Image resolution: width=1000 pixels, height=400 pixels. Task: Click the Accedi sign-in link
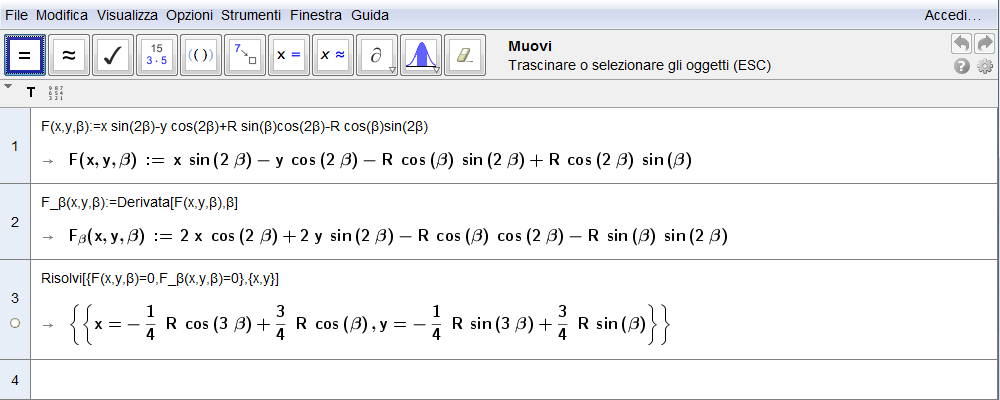[952, 16]
